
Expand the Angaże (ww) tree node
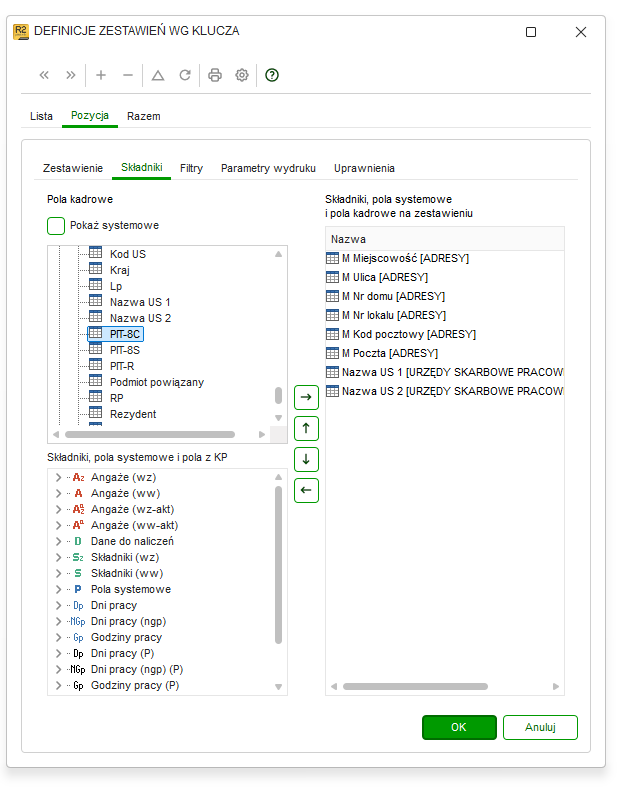[x=59, y=493]
